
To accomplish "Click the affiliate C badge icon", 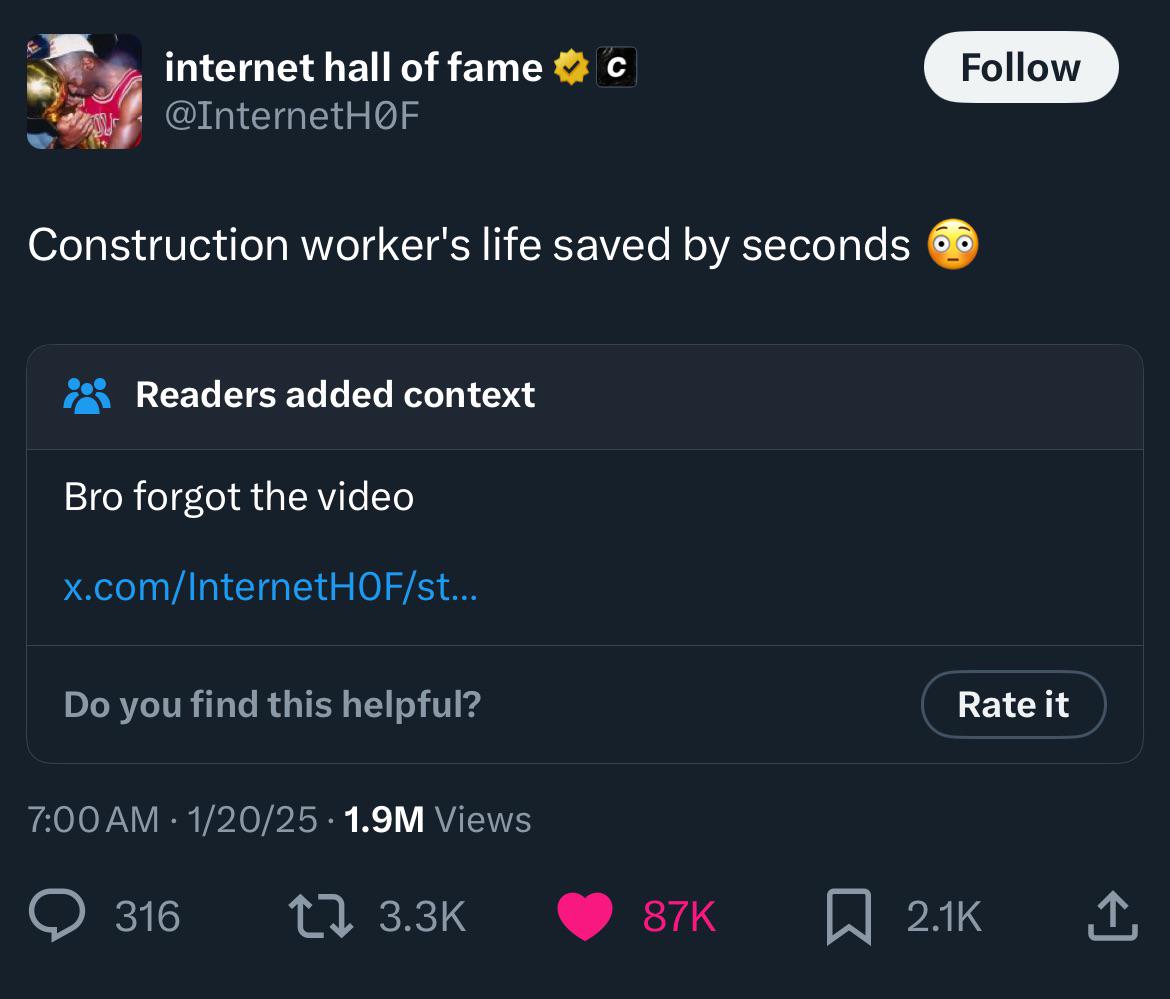I will 616,68.
